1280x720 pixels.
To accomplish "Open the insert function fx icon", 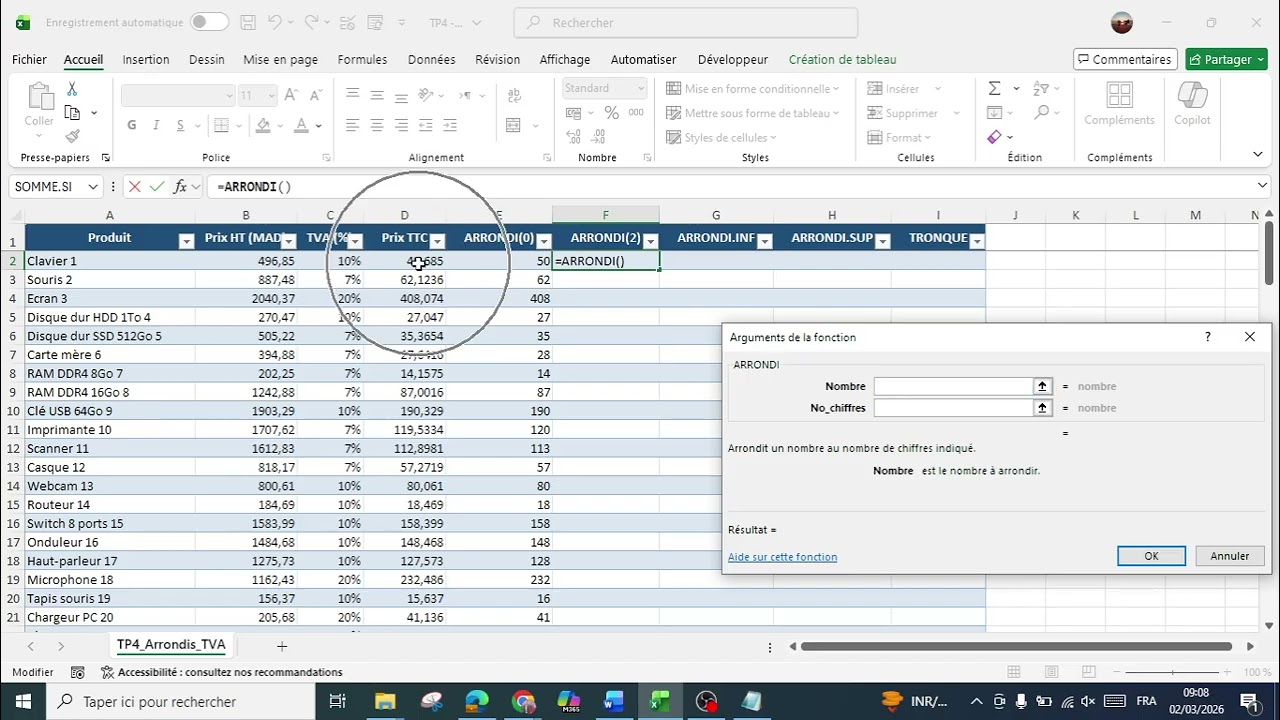I will coord(181,186).
